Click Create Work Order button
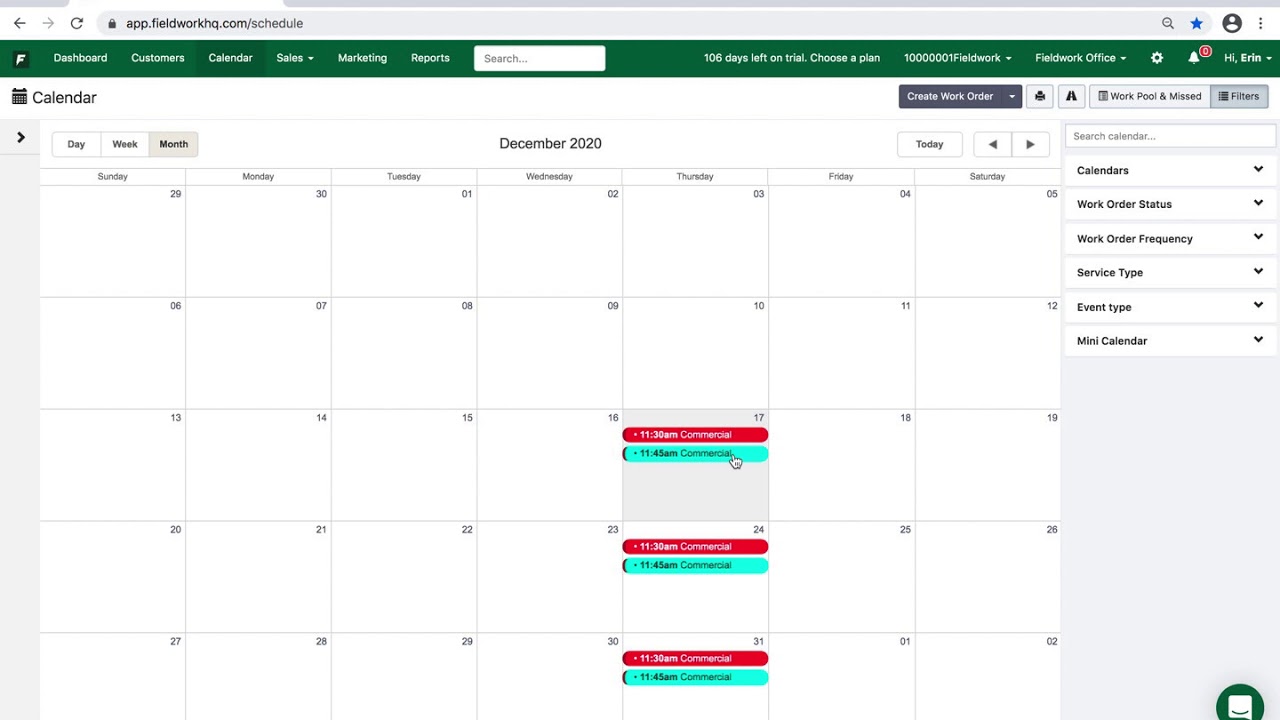This screenshot has width=1280, height=720. click(x=950, y=96)
